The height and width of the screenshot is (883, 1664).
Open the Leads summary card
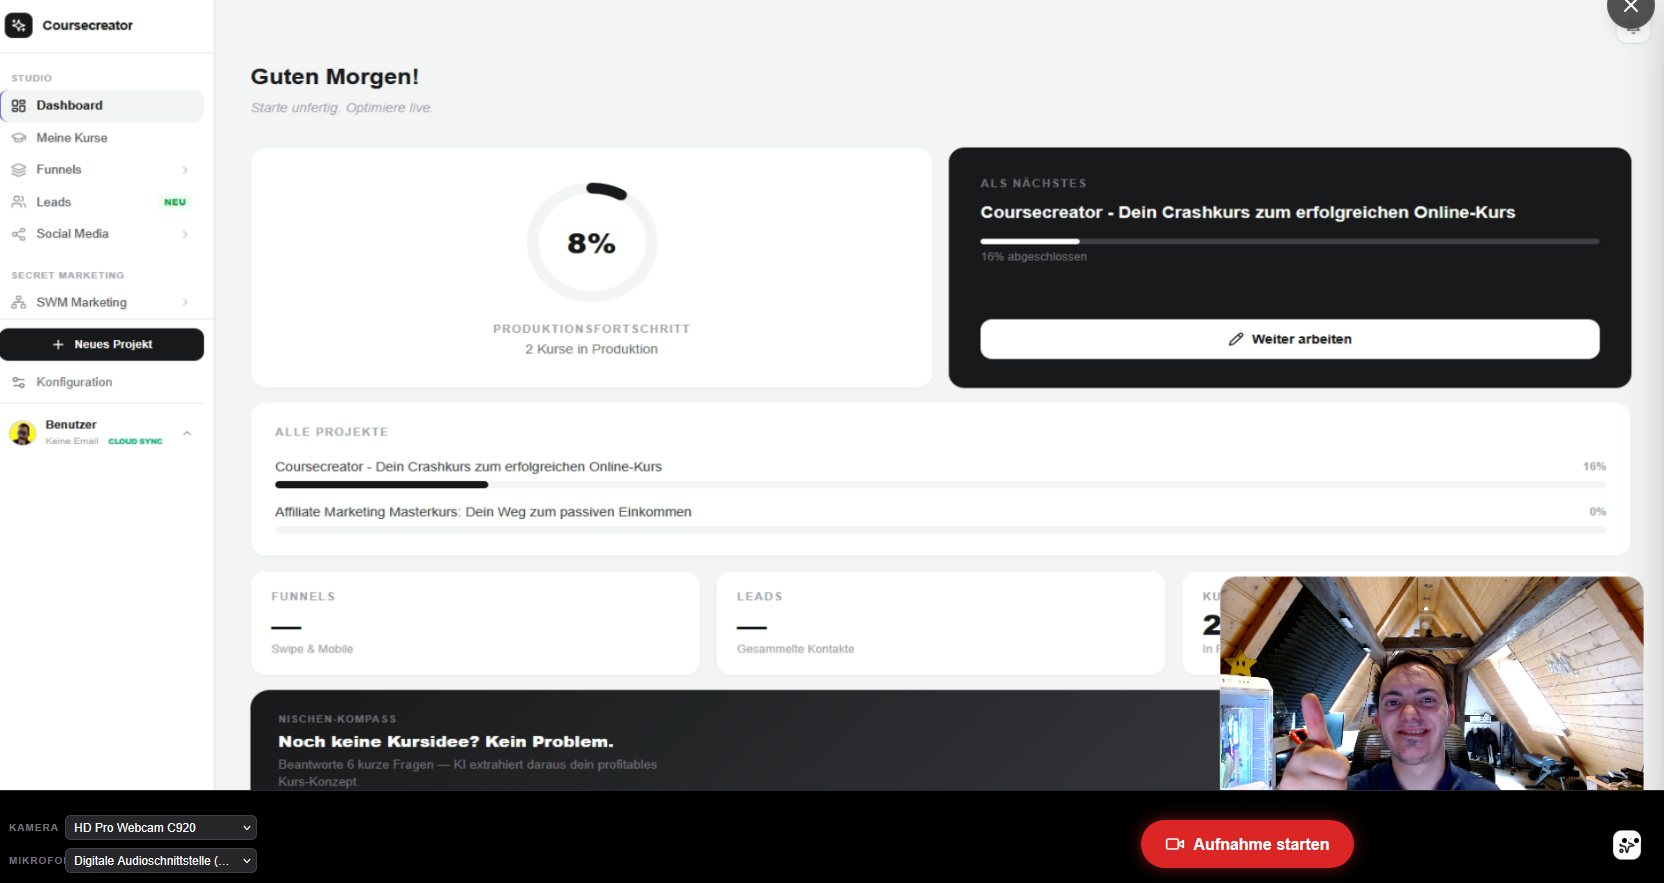pyautogui.click(x=941, y=623)
